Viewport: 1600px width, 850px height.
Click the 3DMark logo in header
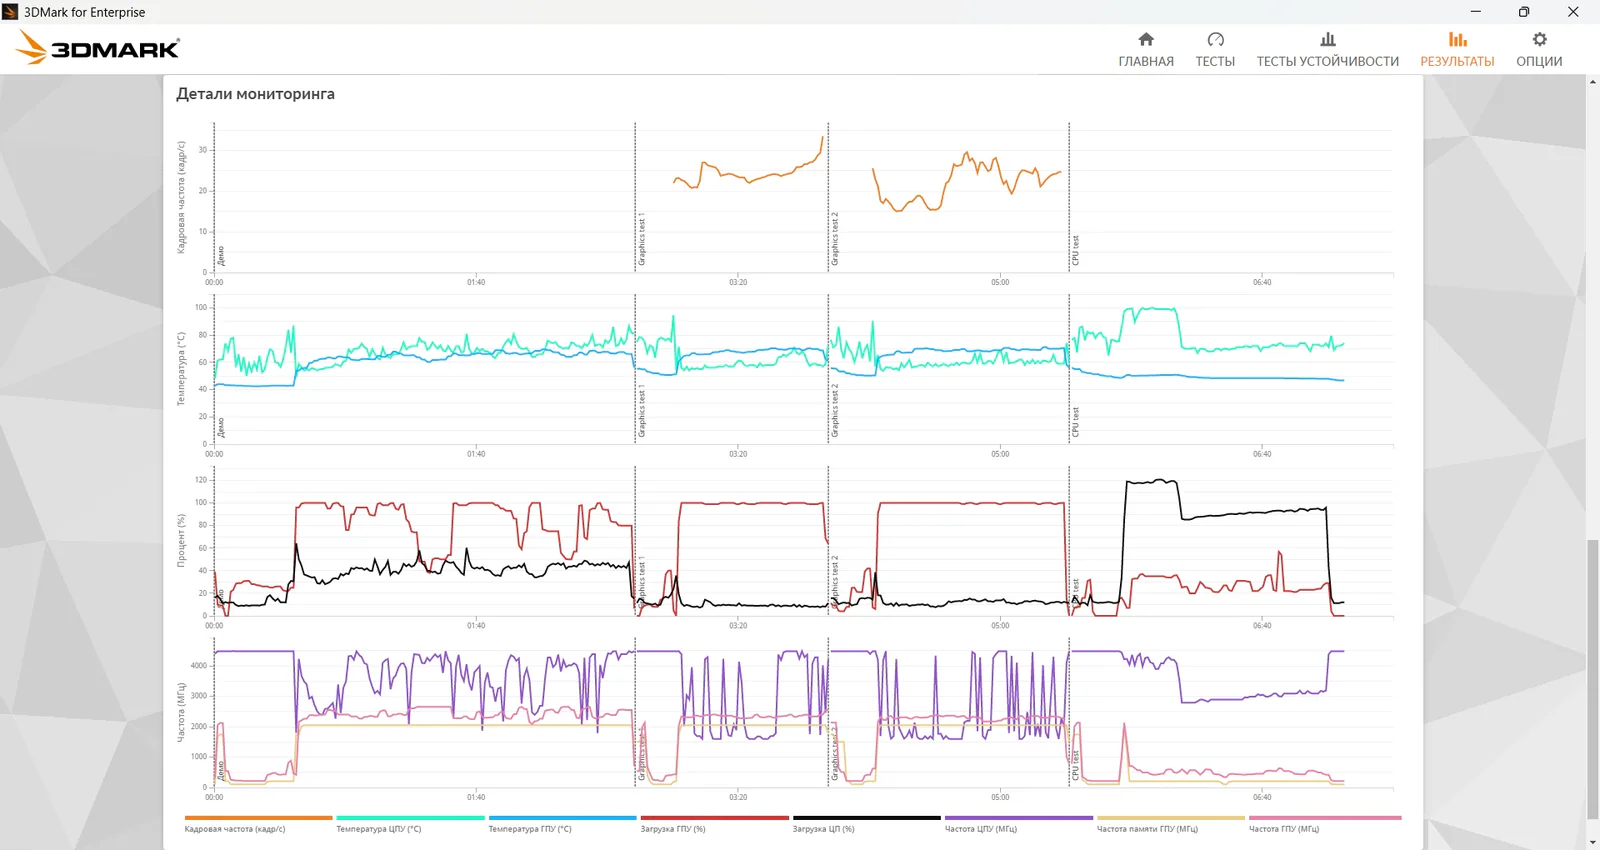tap(98, 48)
